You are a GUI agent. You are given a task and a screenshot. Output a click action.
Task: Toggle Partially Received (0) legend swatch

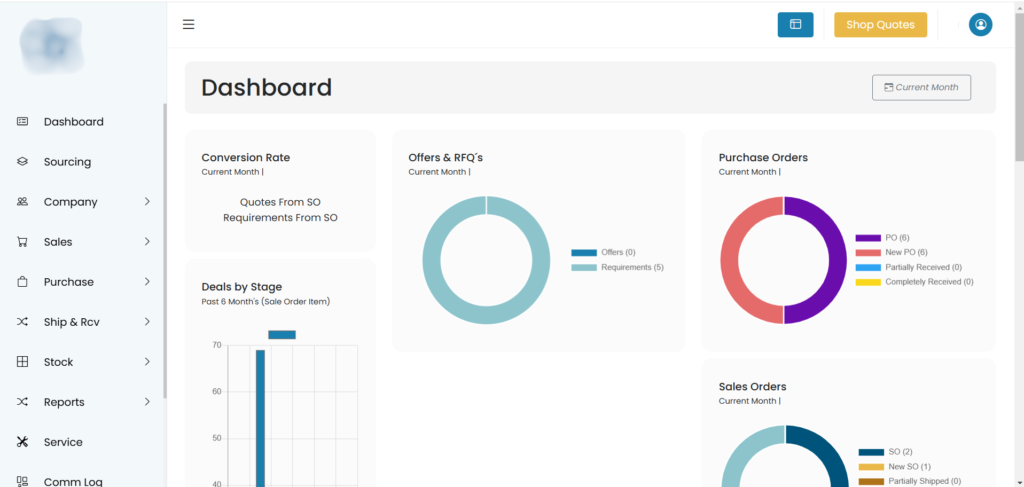point(868,268)
